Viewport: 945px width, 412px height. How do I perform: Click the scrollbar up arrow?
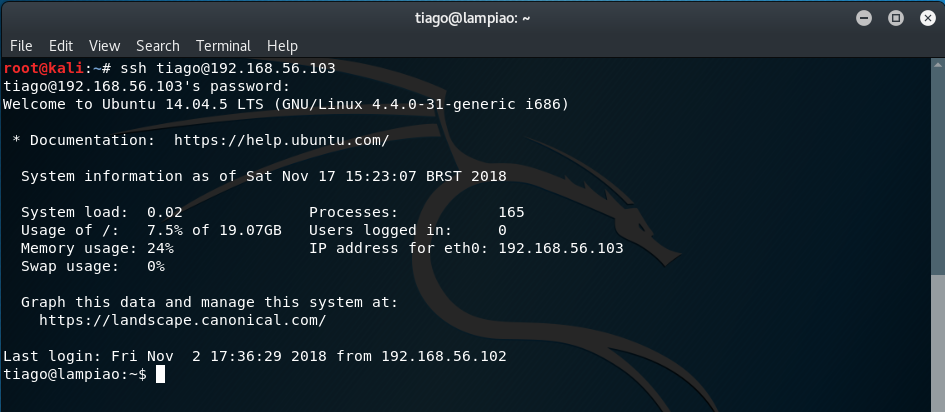click(938, 64)
